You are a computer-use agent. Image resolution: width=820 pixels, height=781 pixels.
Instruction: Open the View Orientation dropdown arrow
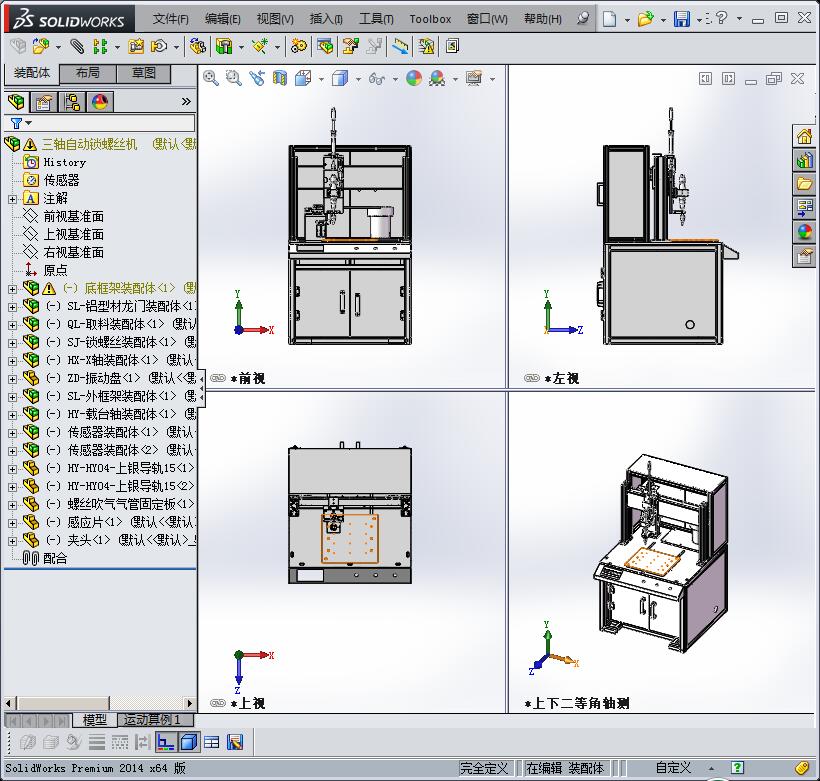point(321,80)
